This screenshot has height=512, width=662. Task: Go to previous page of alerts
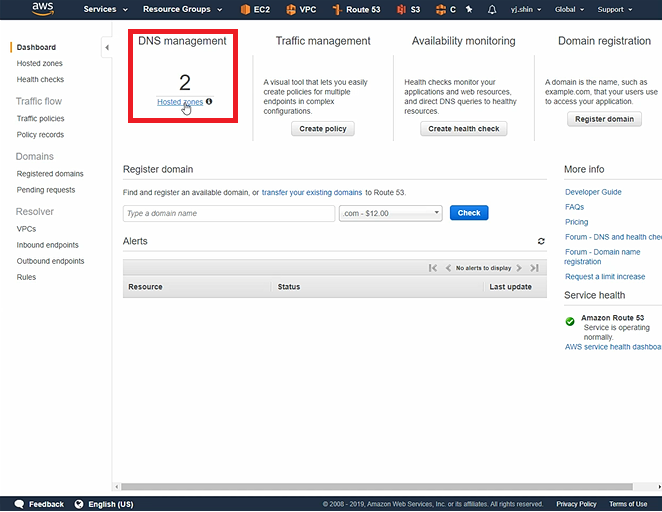click(x=448, y=268)
